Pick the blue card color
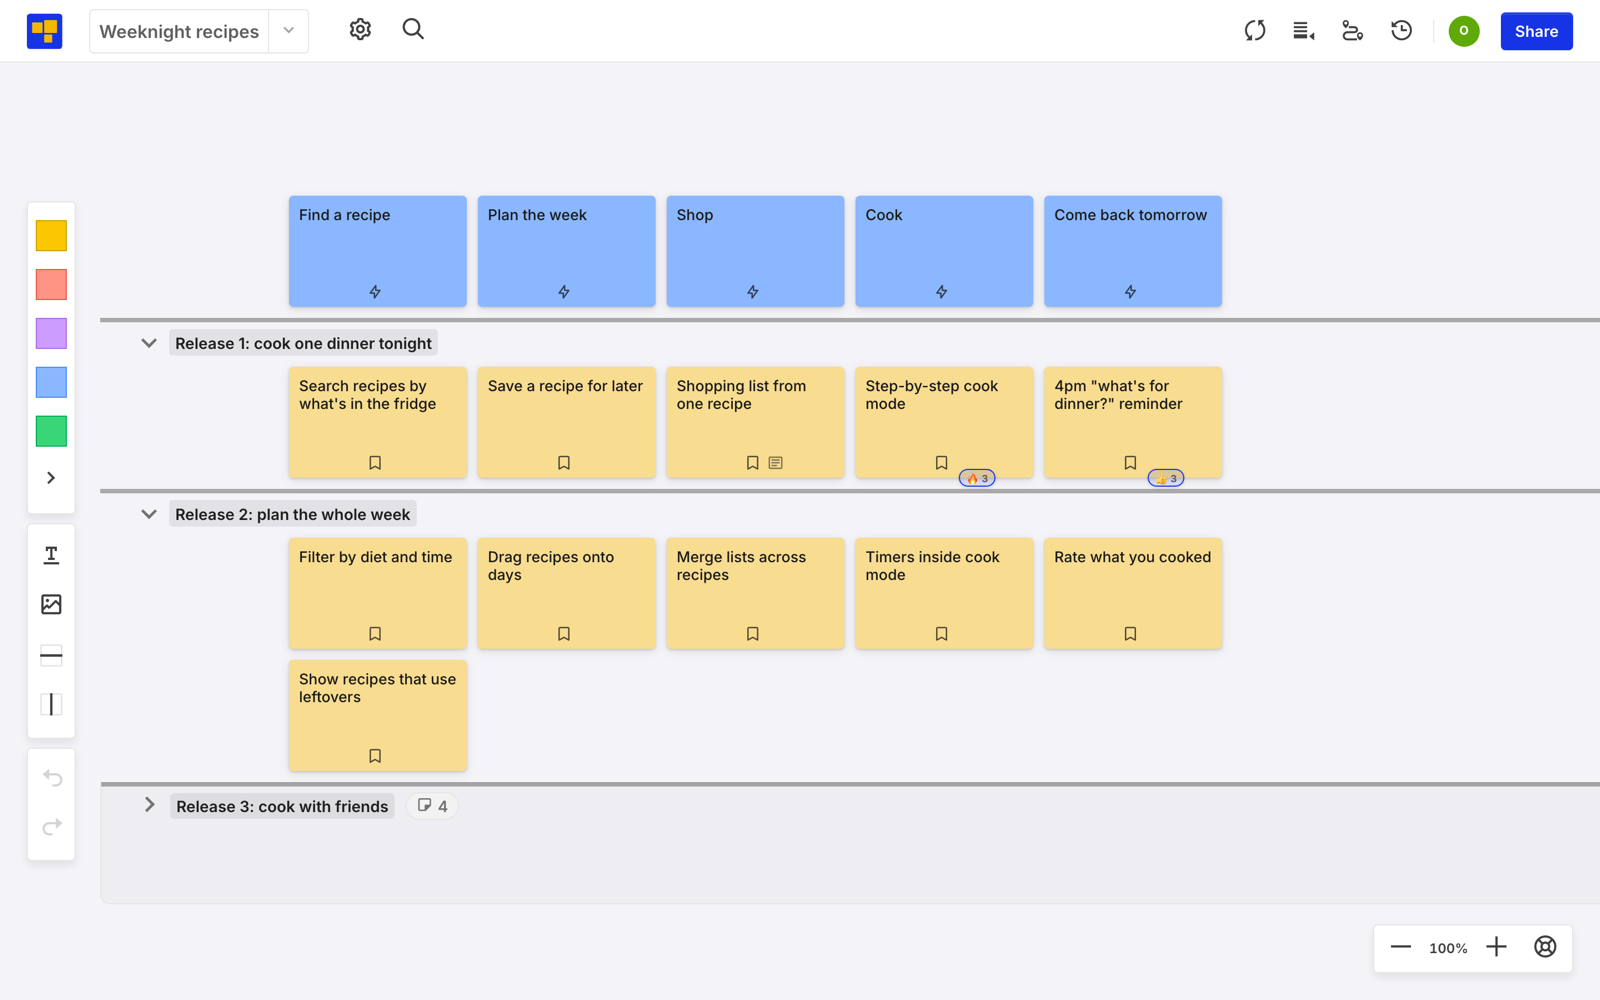This screenshot has width=1600, height=1000. point(51,382)
